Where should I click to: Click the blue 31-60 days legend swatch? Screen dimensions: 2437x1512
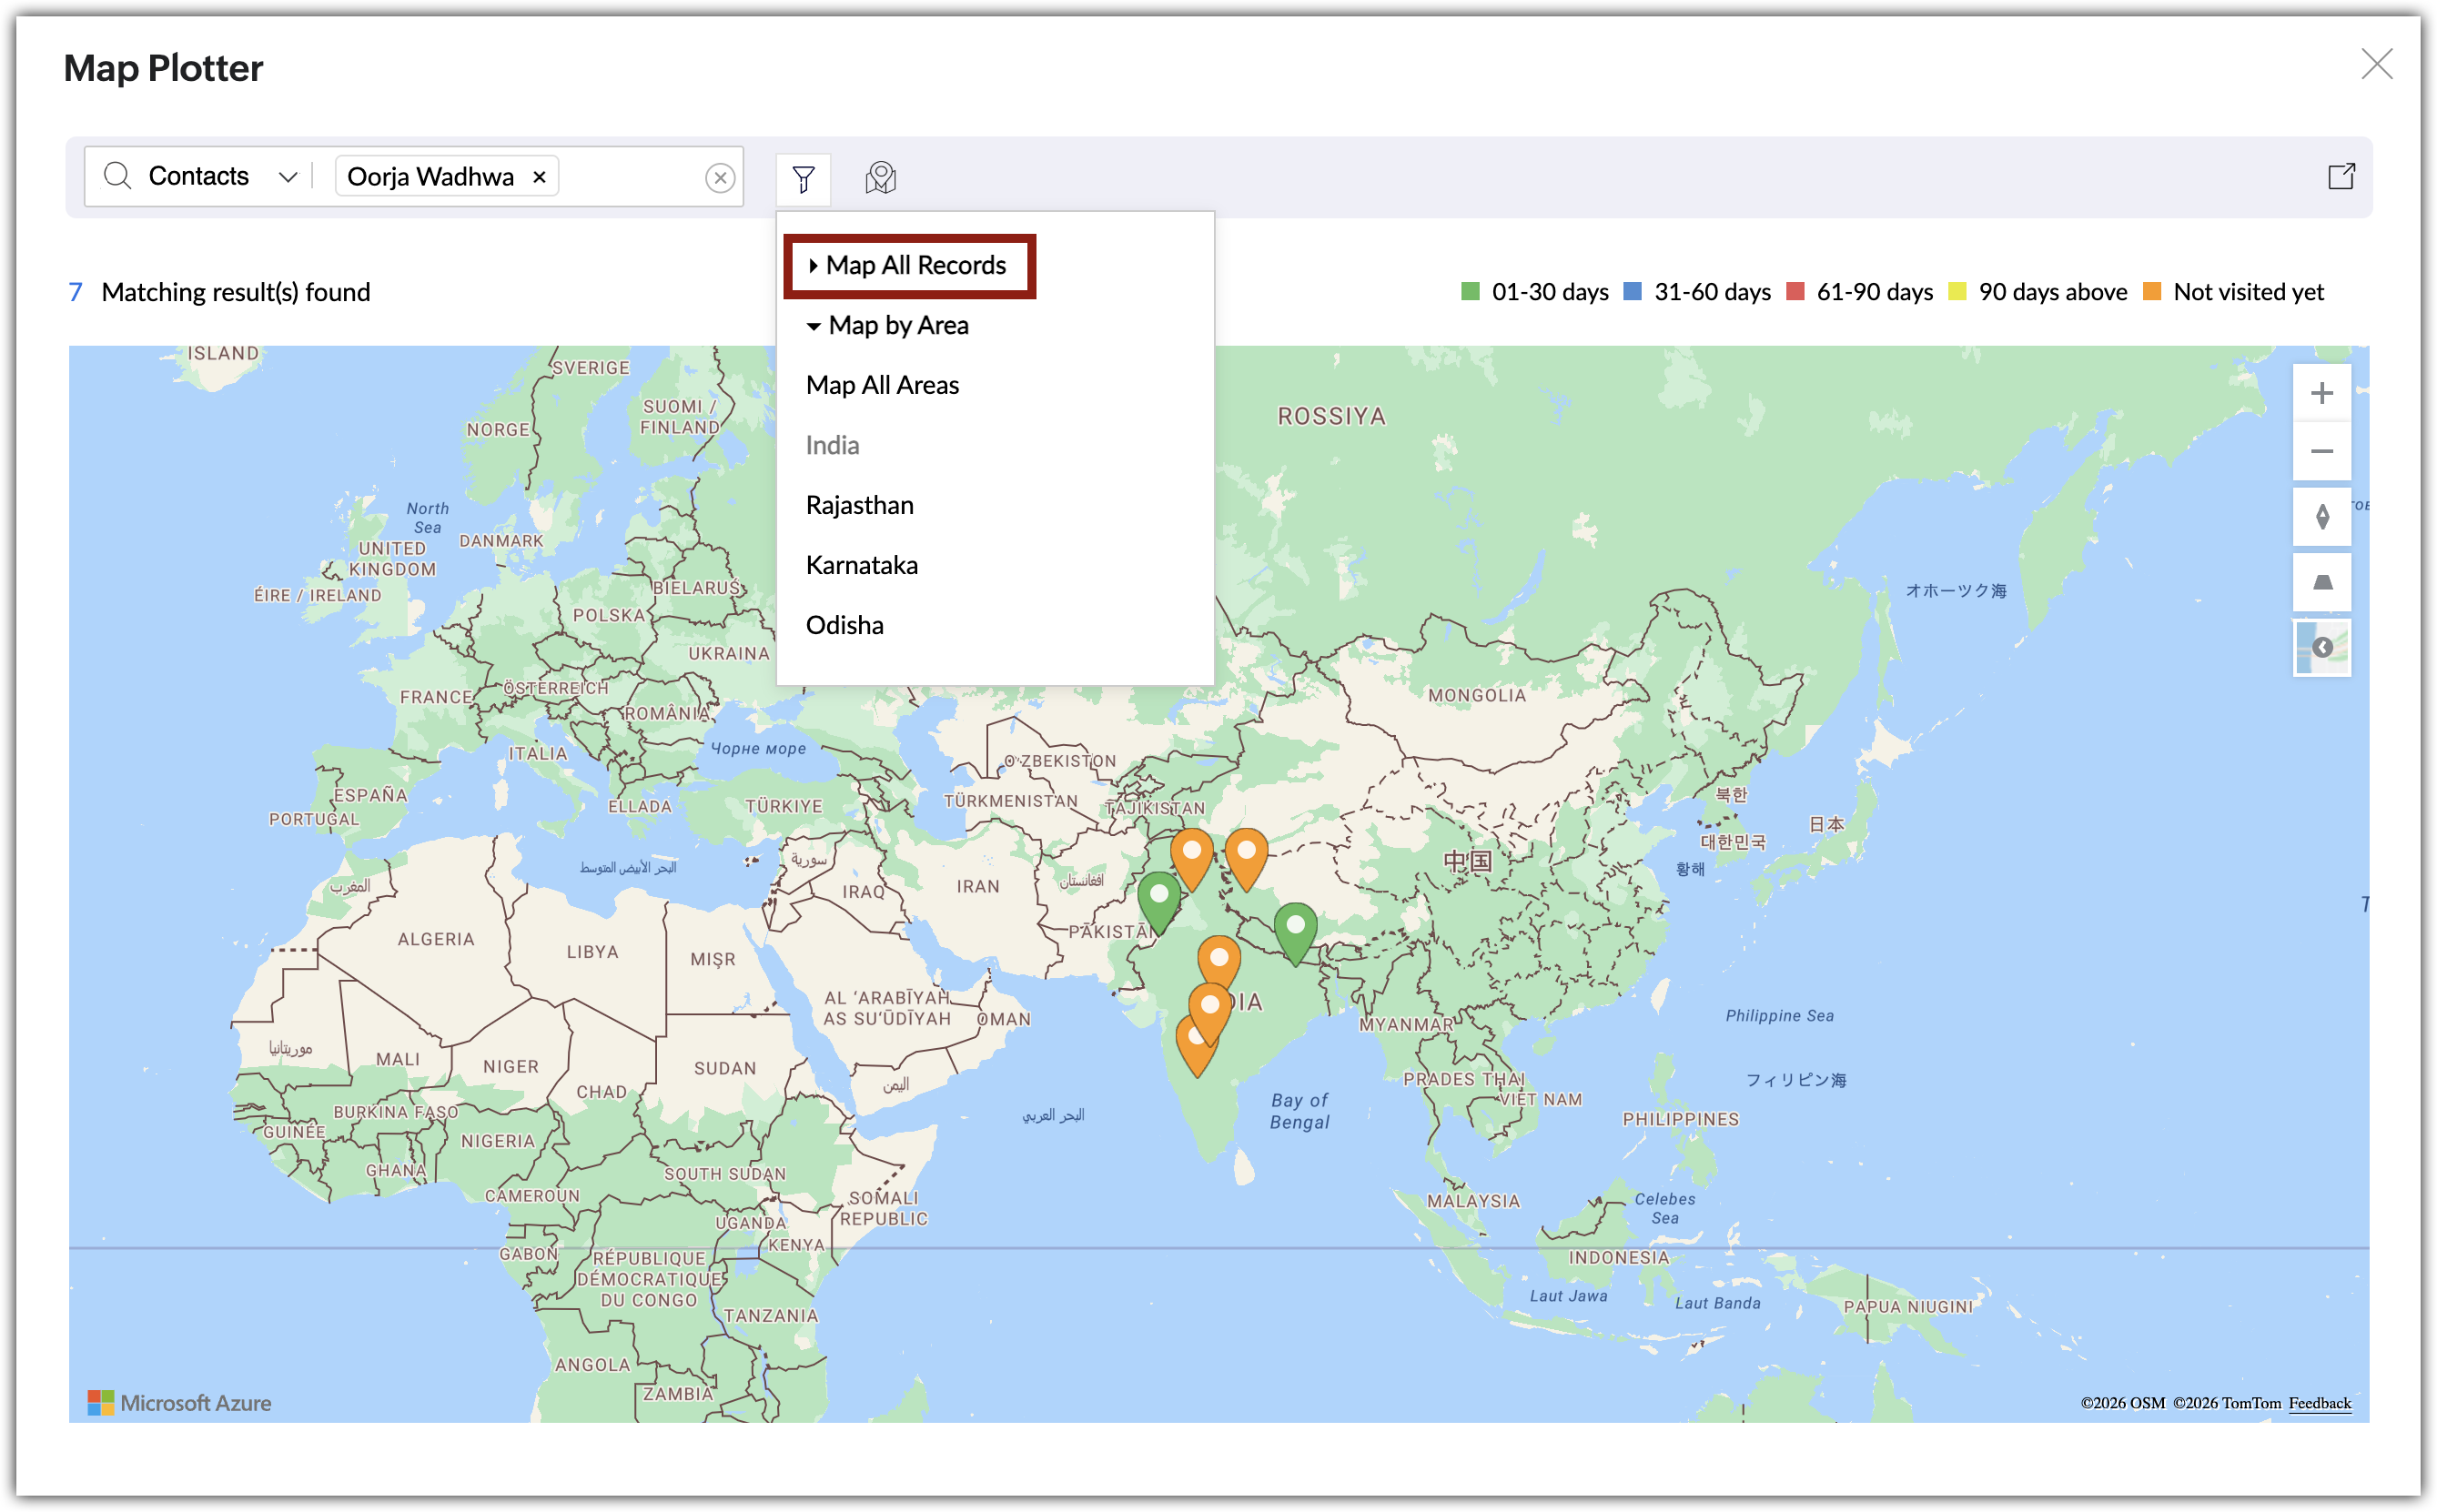pyautogui.click(x=1631, y=292)
